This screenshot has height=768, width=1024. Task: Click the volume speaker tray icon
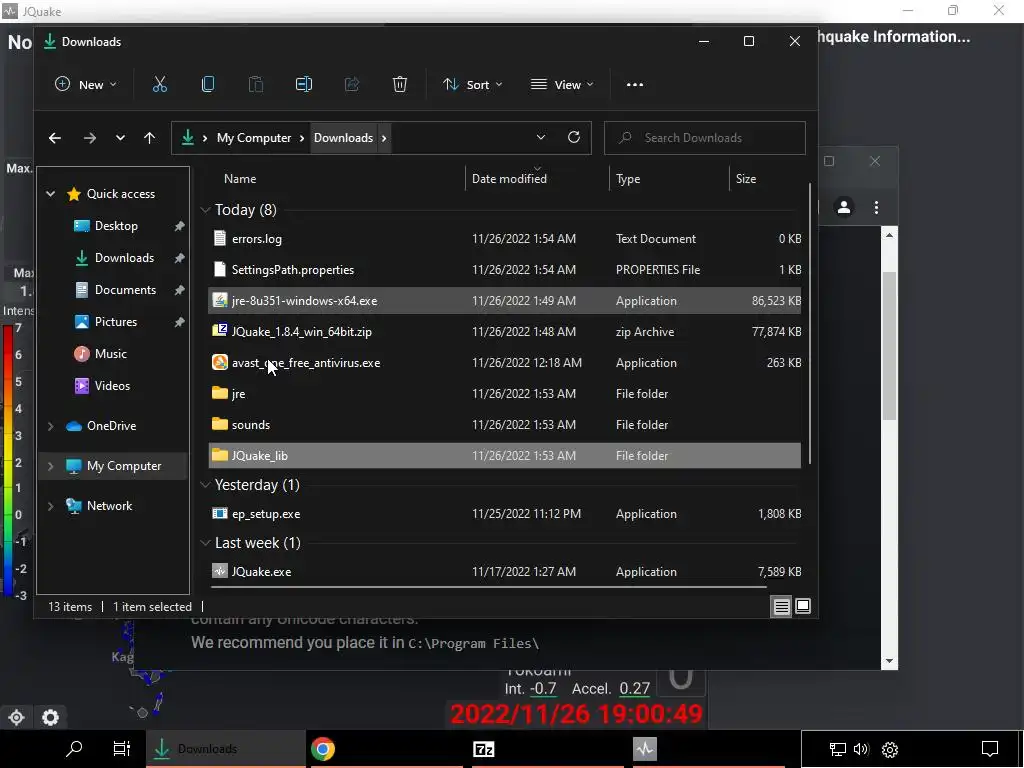pos(861,749)
